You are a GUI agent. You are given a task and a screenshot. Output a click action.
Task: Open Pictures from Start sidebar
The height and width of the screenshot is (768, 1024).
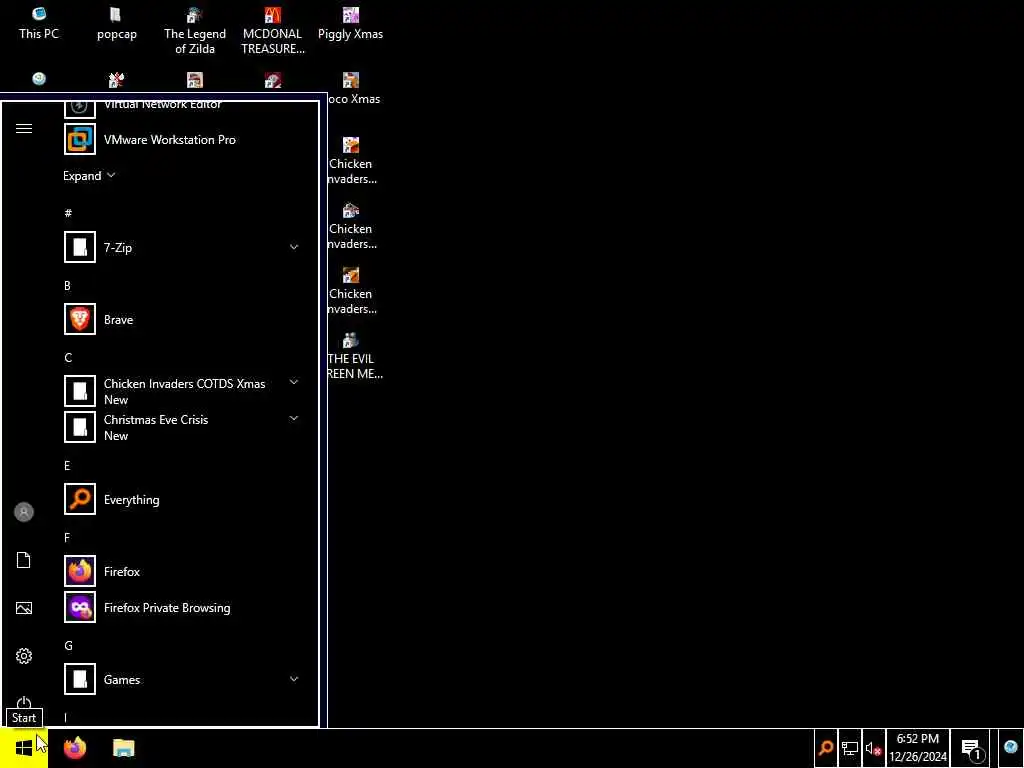click(x=24, y=608)
